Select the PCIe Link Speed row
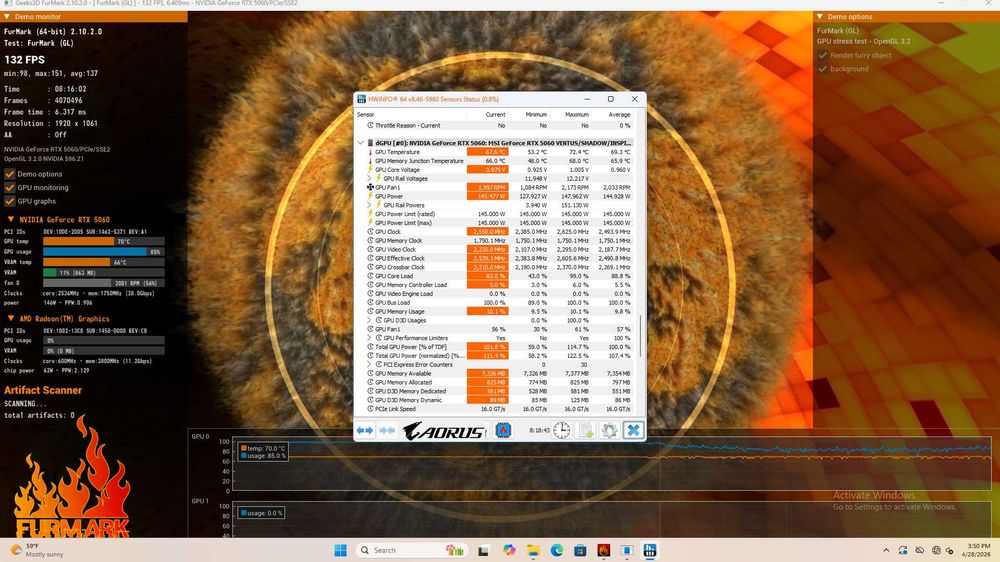The image size is (1000, 562). pyautogui.click(x=500, y=409)
